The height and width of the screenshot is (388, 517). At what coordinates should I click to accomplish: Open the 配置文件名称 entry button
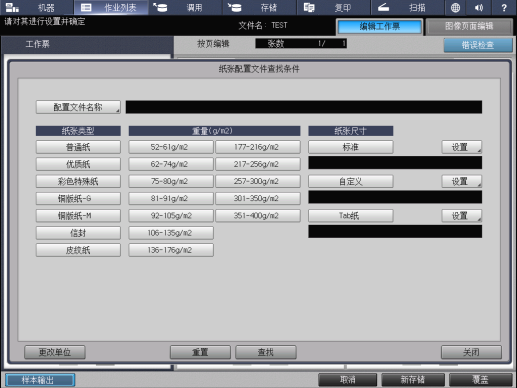pos(78,107)
